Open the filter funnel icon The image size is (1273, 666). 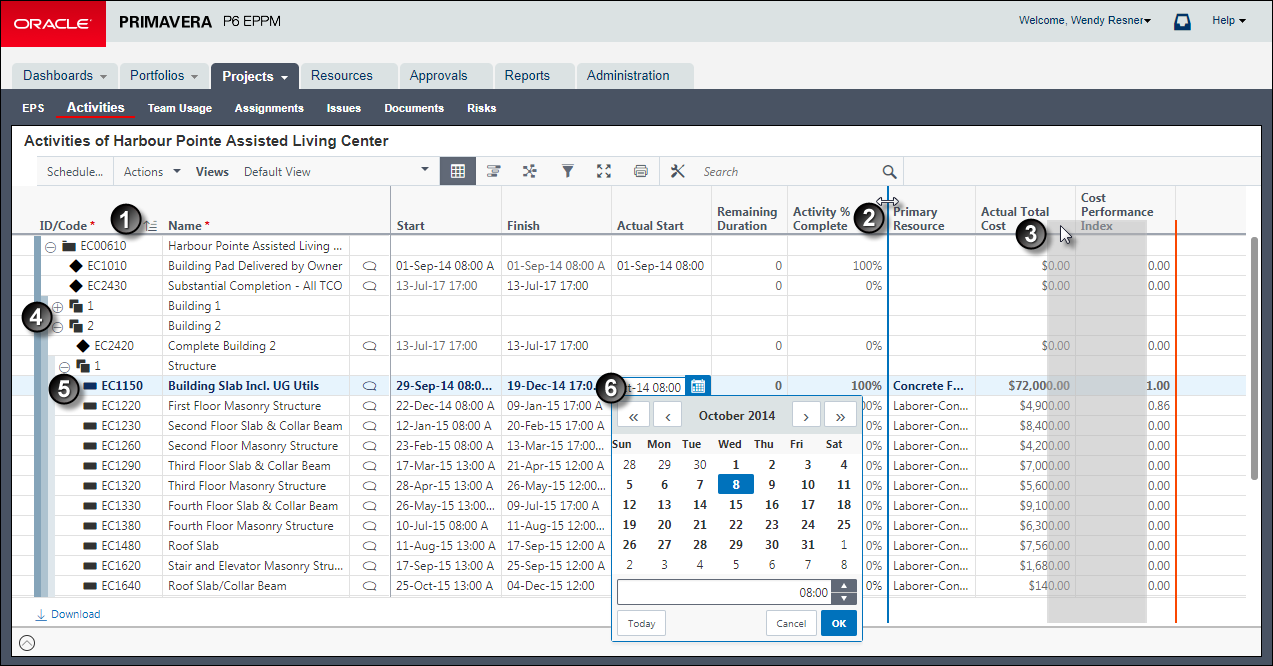pos(567,171)
